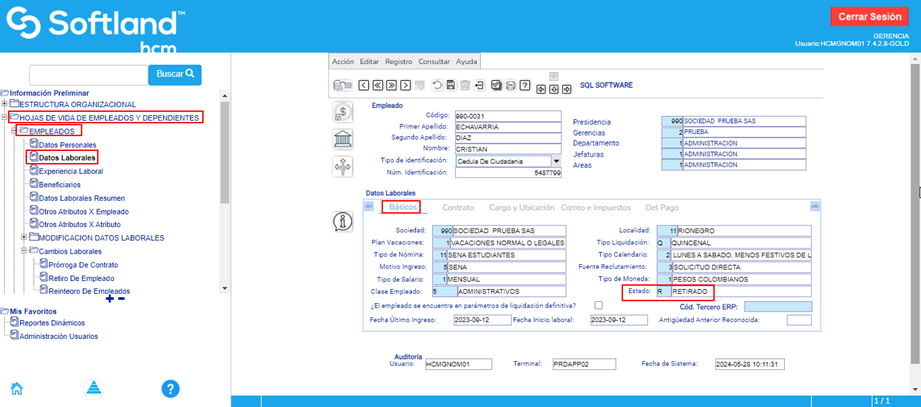This screenshot has height=407, width=921.
Task: Click the Buscar search button
Action: pos(175,74)
